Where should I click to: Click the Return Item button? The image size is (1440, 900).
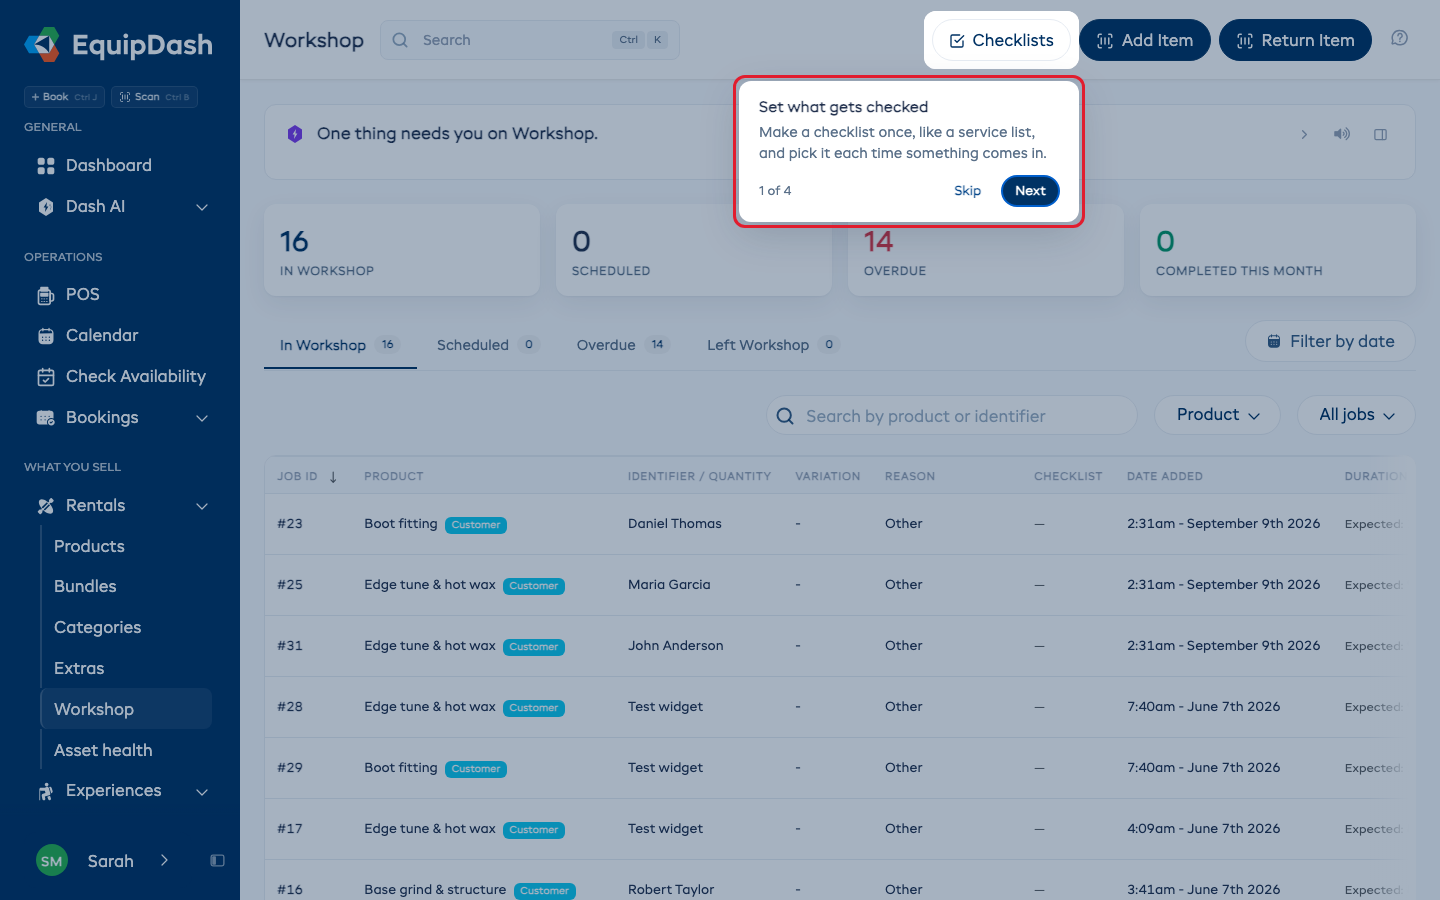[1295, 40]
